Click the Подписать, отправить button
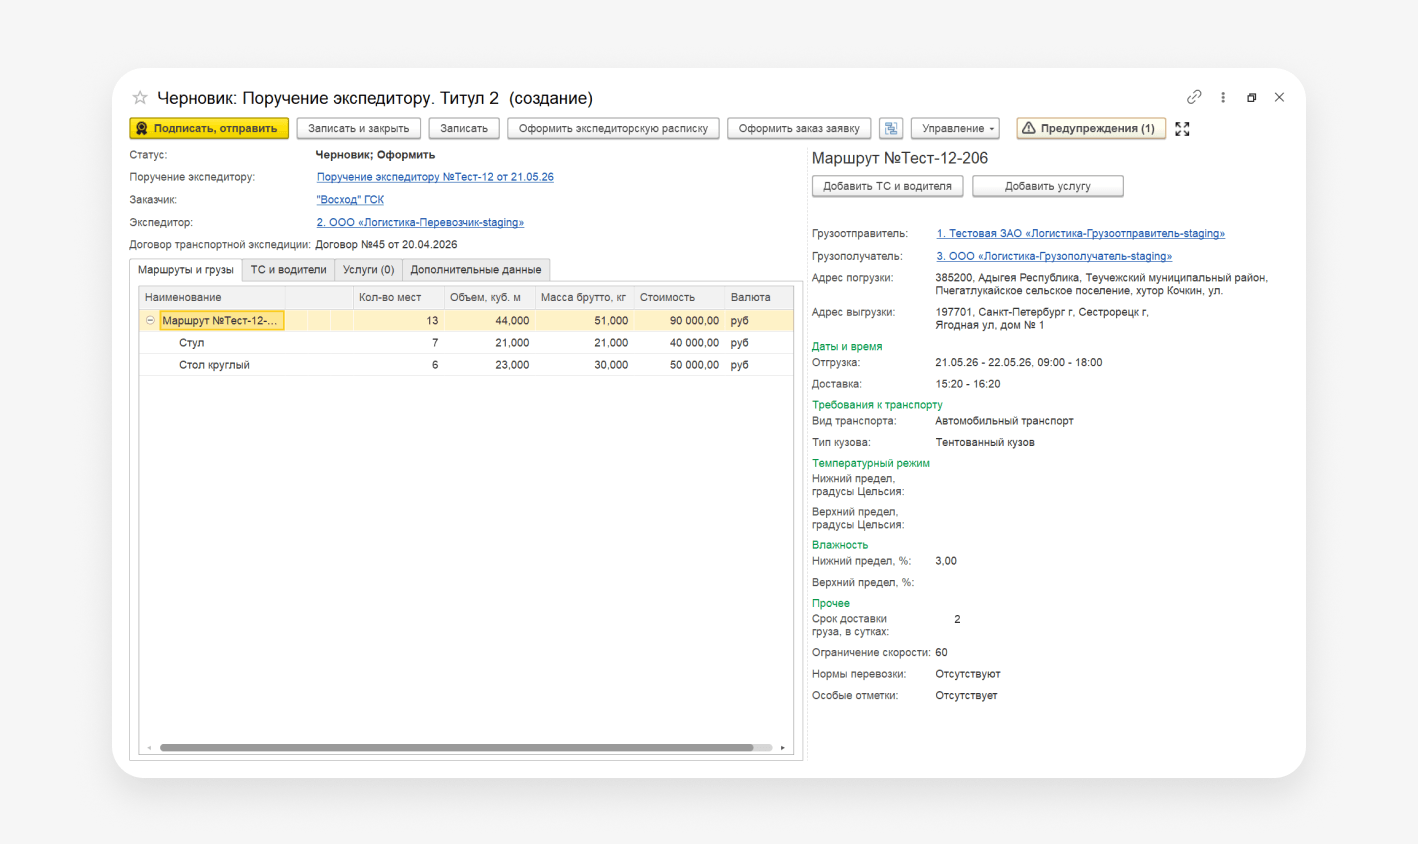This screenshot has height=844, width=1418. tap(209, 128)
